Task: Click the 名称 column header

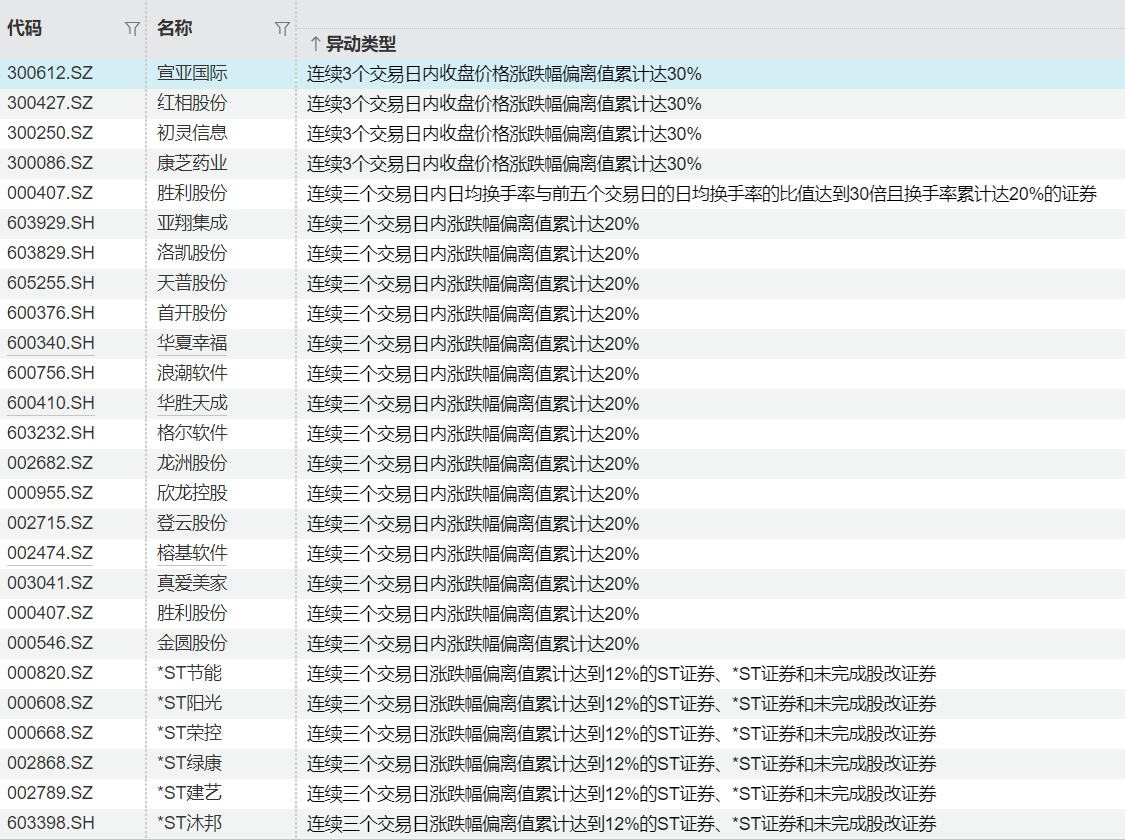Action: coord(175,29)
